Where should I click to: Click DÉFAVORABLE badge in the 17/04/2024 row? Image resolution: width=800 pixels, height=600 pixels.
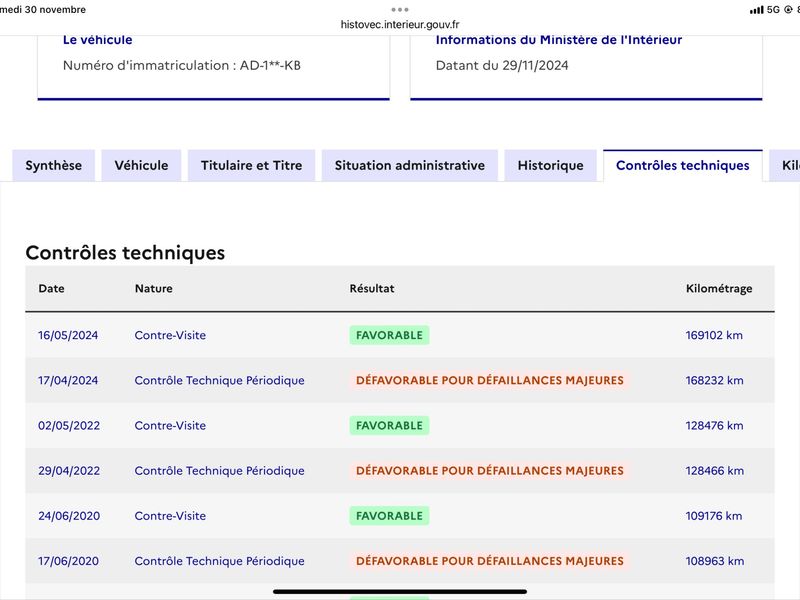coord(490,380)
